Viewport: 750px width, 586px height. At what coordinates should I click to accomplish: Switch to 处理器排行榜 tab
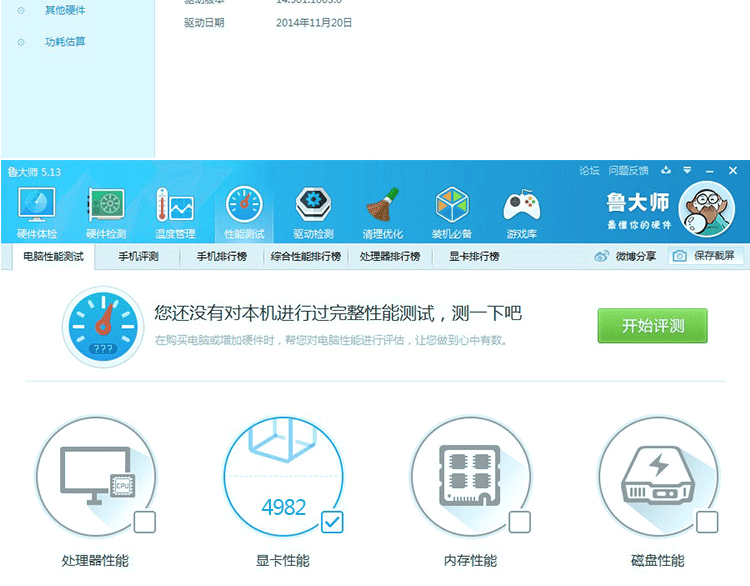[x=390, y=256]
